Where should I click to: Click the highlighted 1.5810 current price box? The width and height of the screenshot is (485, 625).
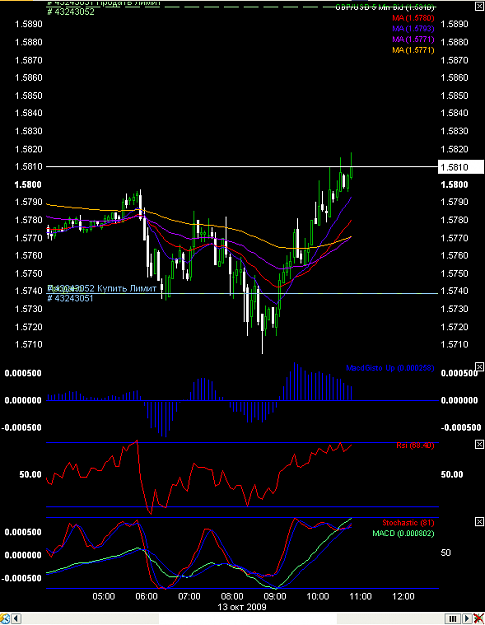[461, 167]
